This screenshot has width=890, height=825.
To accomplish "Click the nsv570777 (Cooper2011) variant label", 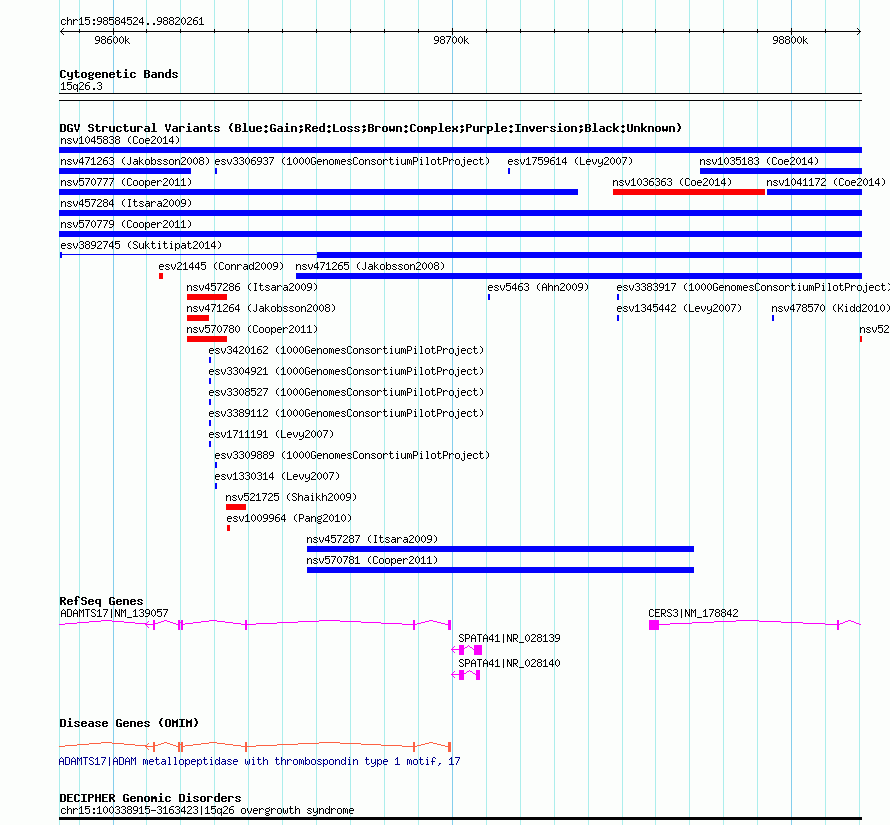I will coord(126,182).
